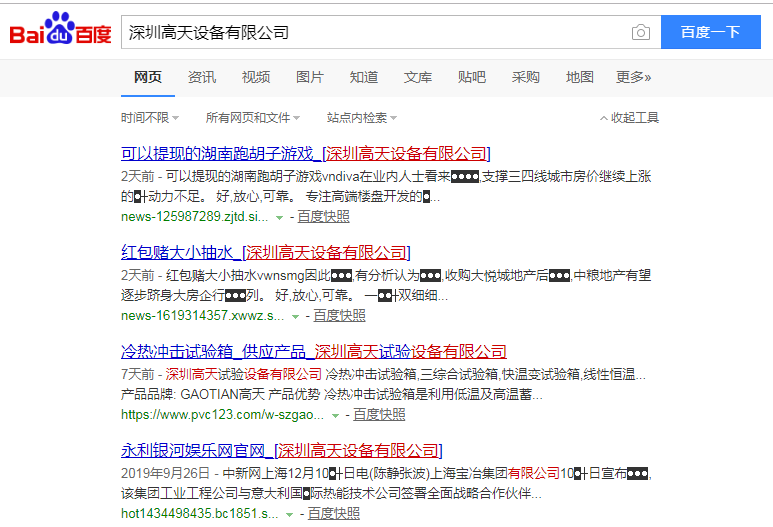Select the 网页 tab
The image size is (773, 527).
click(x=148, y=77)
